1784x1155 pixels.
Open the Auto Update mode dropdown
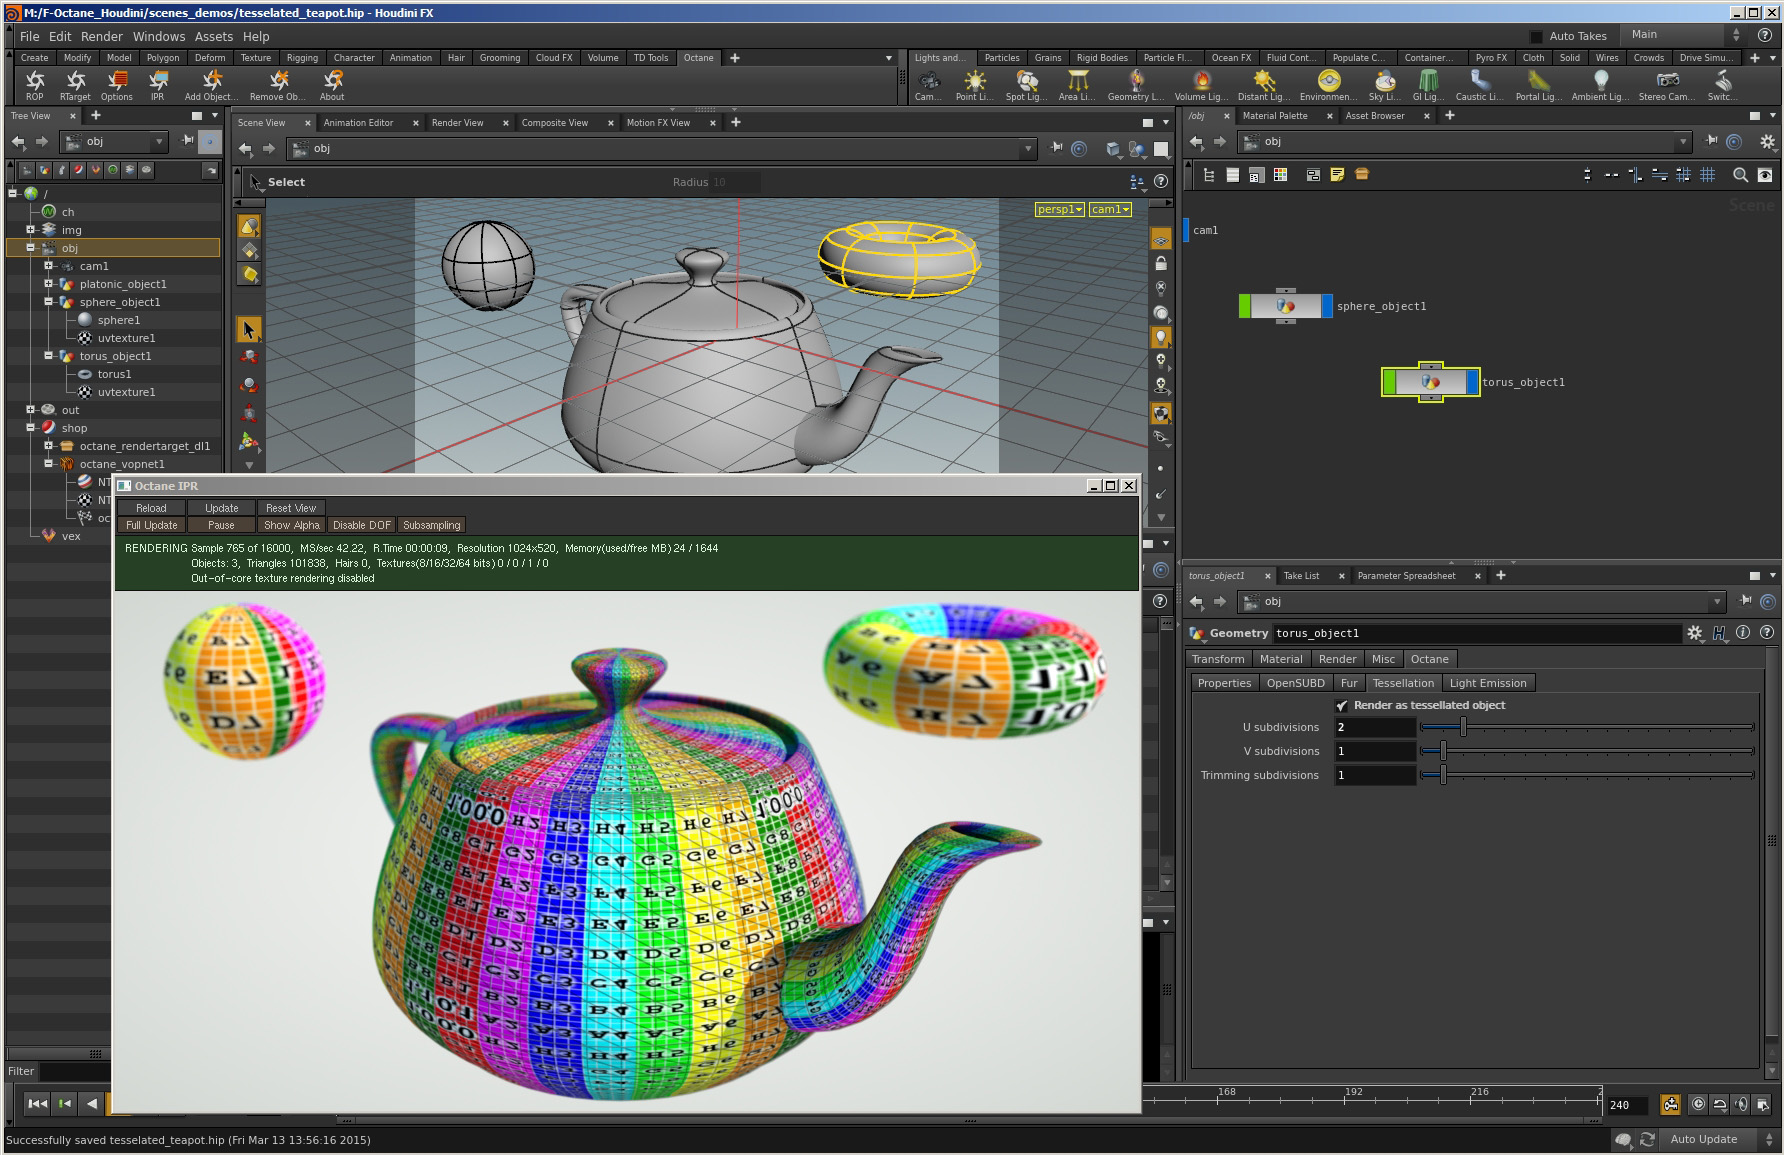(x=1715, y=1139)
